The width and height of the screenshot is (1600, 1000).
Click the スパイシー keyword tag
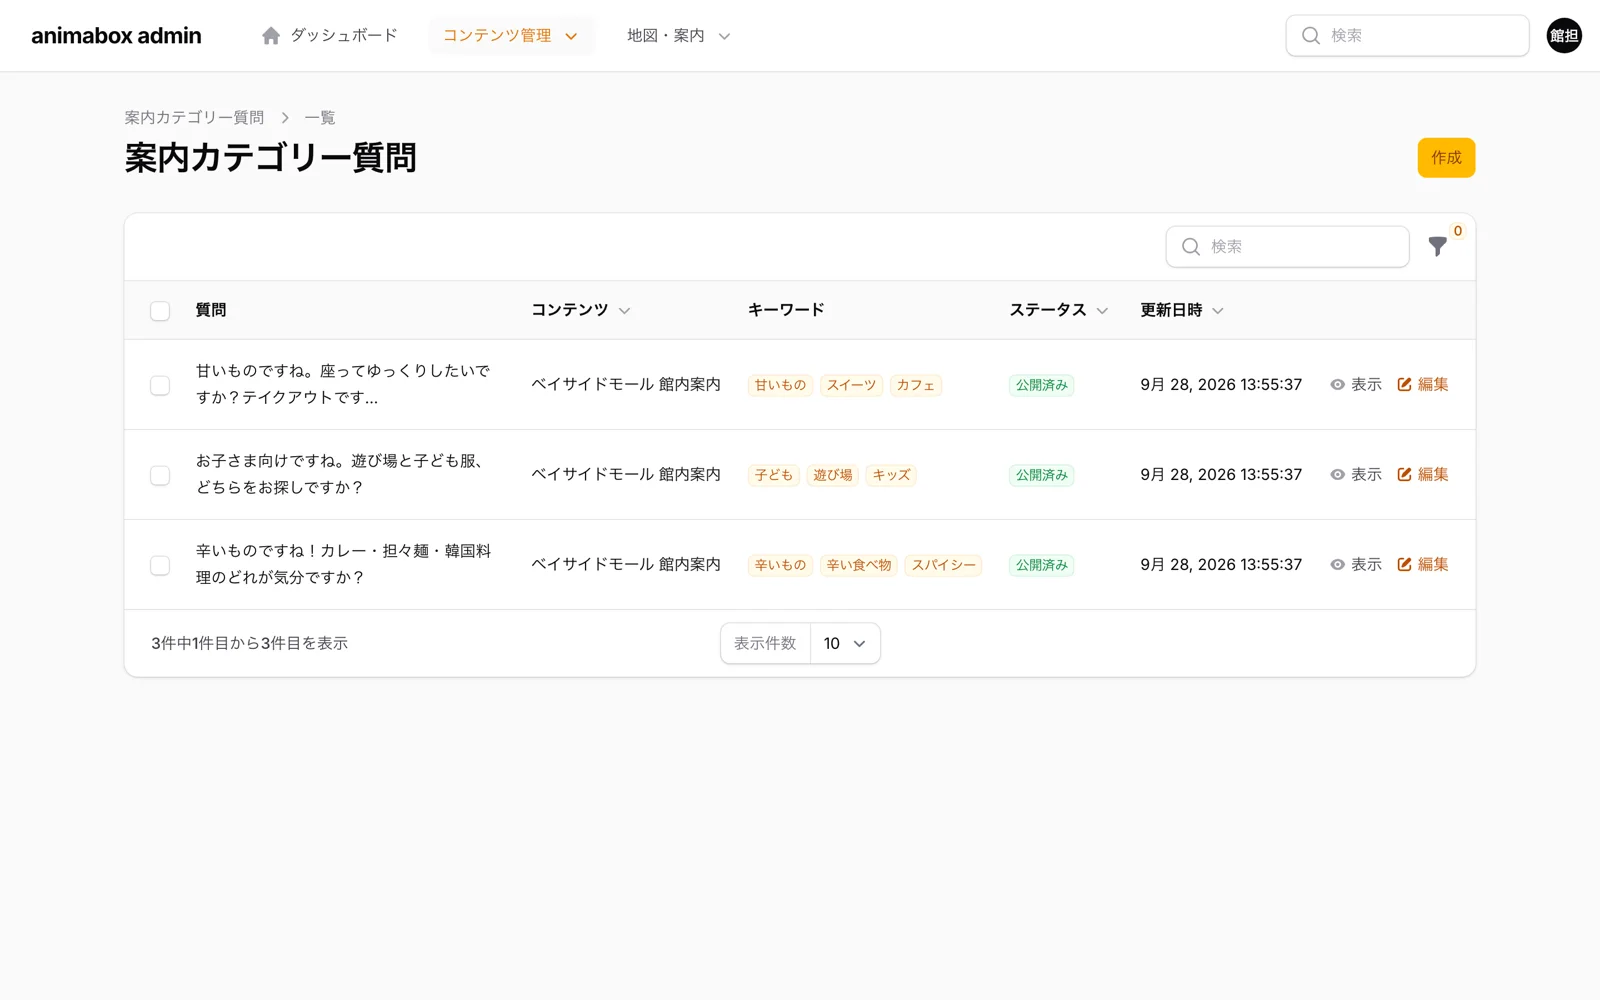pos(943,565)
